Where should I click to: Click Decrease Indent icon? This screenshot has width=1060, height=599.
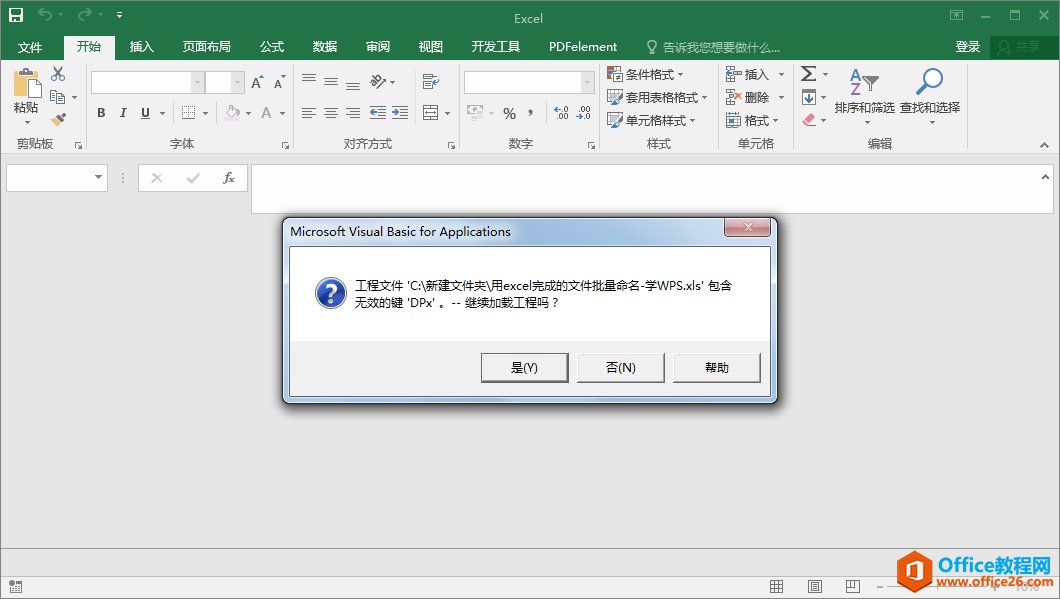[x=378, y=113]
